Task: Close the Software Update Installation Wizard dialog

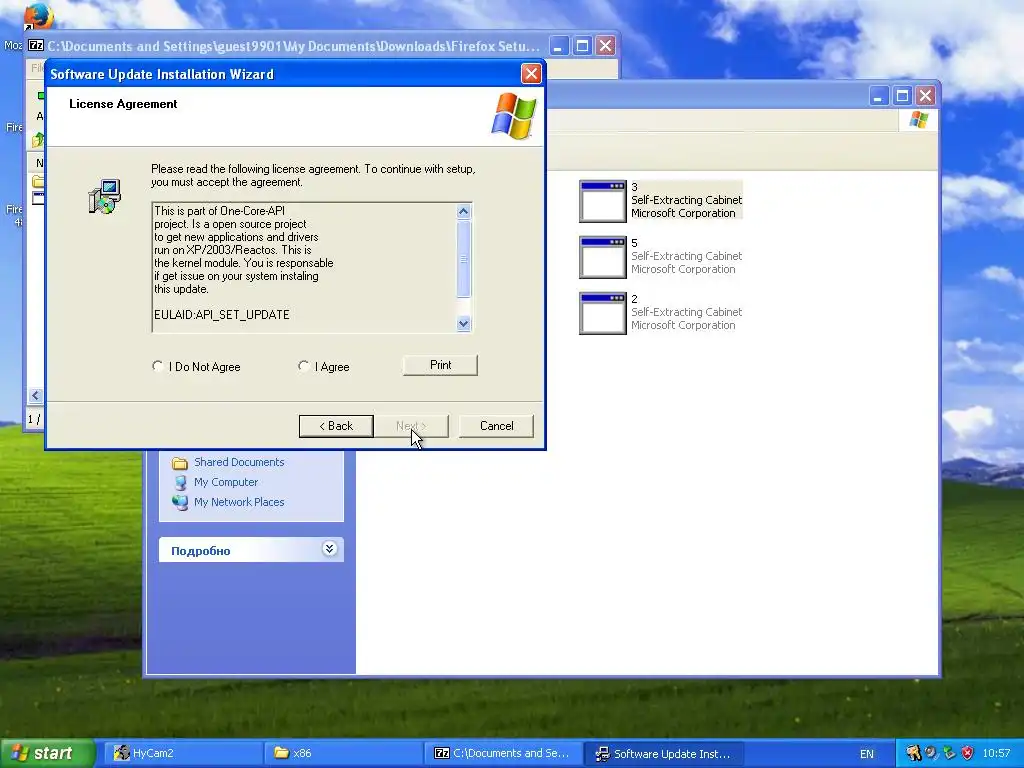Action: pos(531,74)
